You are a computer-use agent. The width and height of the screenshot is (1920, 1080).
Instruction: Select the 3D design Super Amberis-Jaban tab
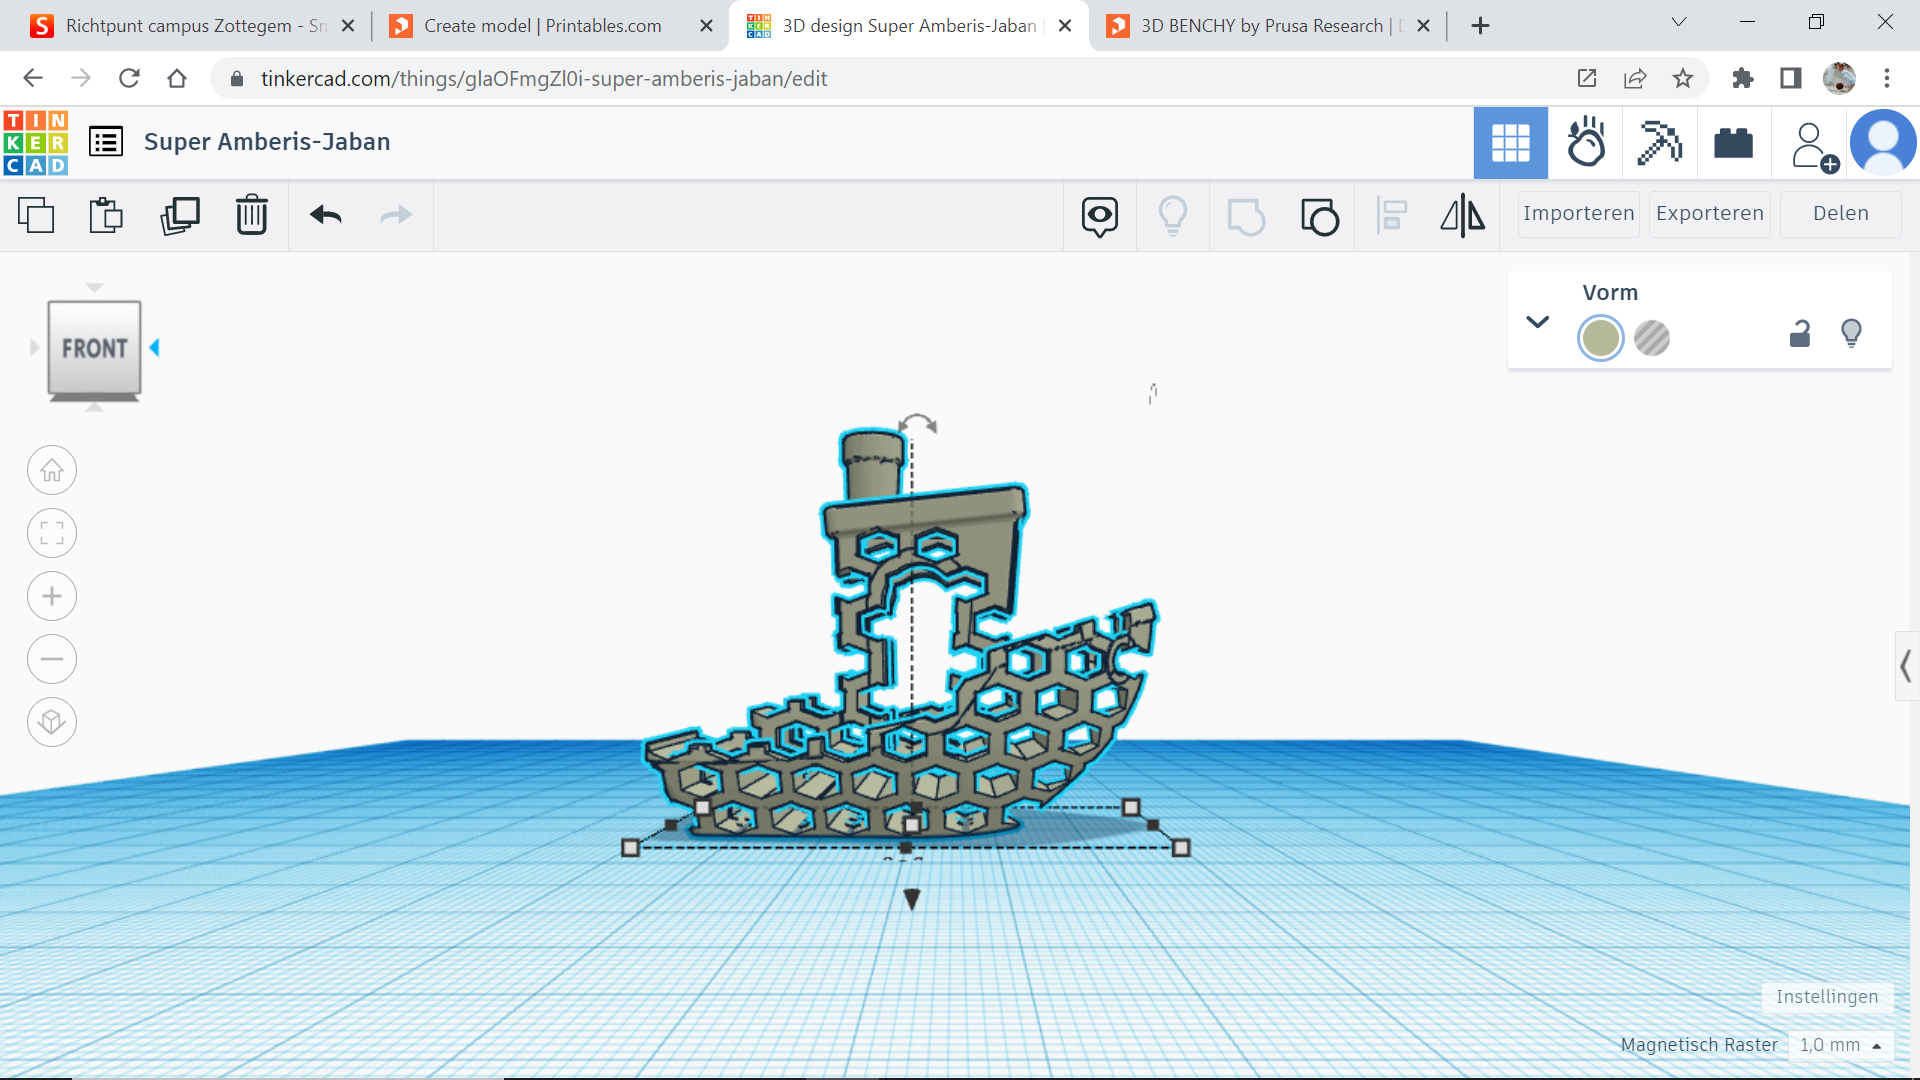pyautogui.click(x=908, y=26)
